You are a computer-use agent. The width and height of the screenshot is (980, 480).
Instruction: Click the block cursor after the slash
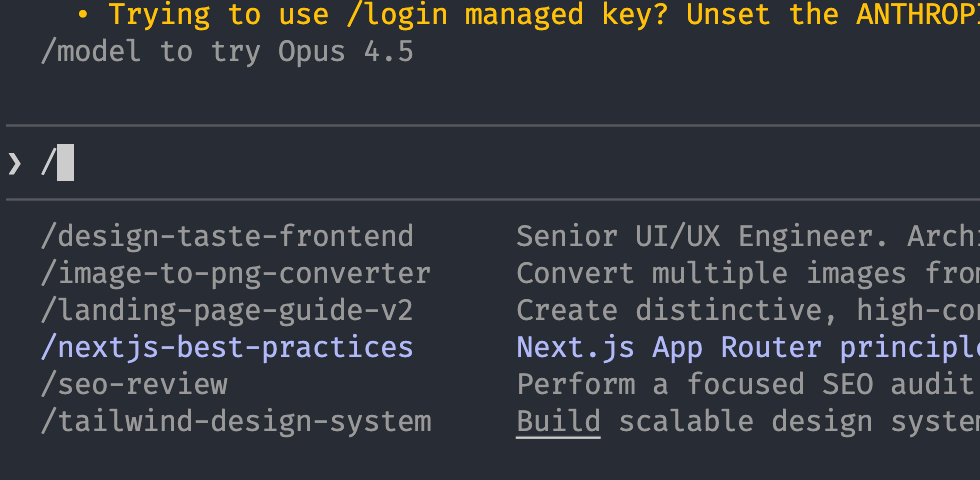66,163
